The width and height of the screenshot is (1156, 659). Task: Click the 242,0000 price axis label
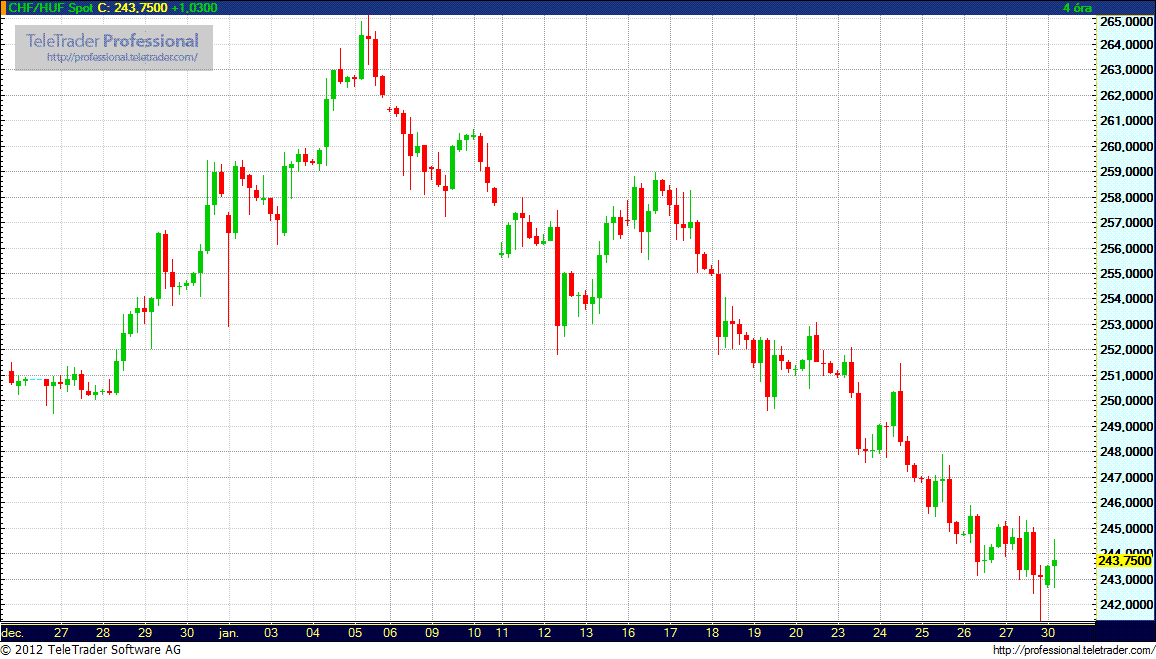(x=1127, y=605)
